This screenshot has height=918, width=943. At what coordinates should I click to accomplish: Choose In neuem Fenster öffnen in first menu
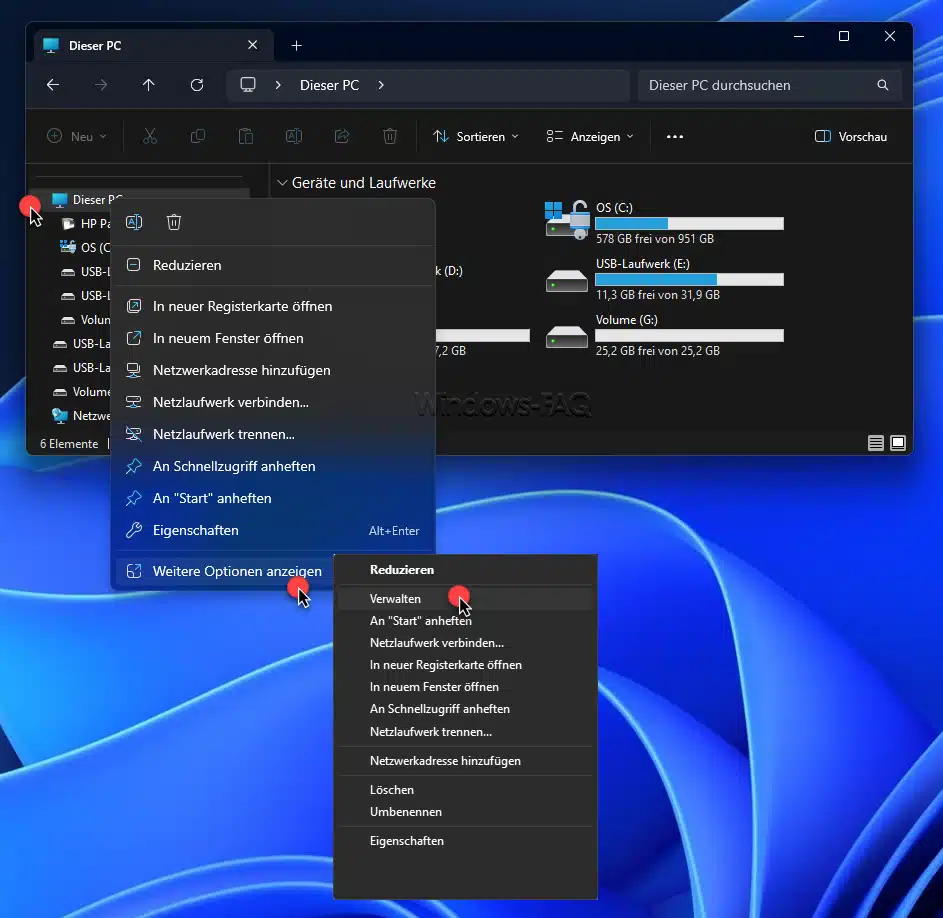point(274,338)
